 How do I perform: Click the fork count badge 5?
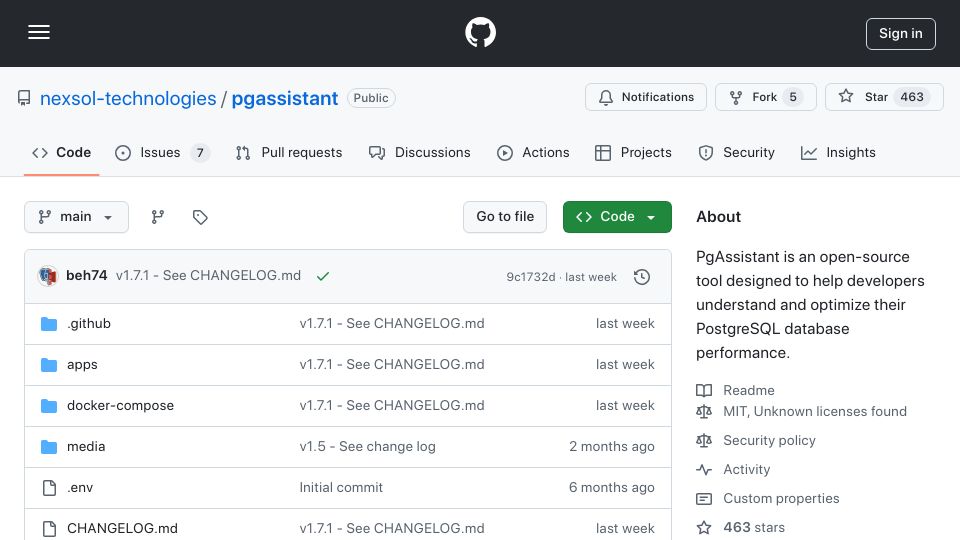[793, 97]
